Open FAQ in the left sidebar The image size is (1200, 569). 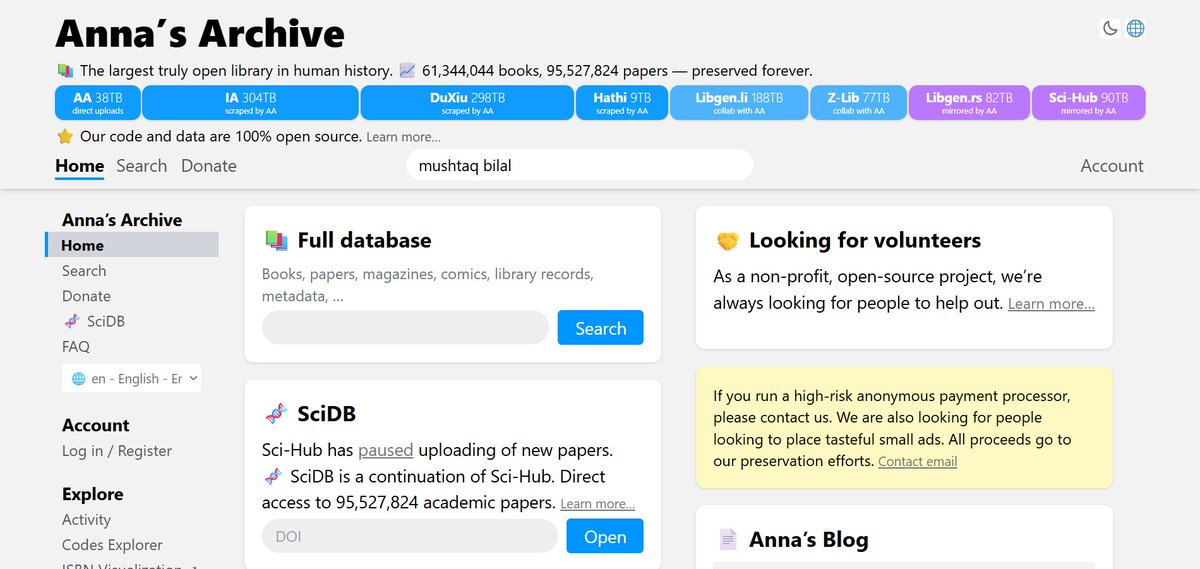pos(76,346)
